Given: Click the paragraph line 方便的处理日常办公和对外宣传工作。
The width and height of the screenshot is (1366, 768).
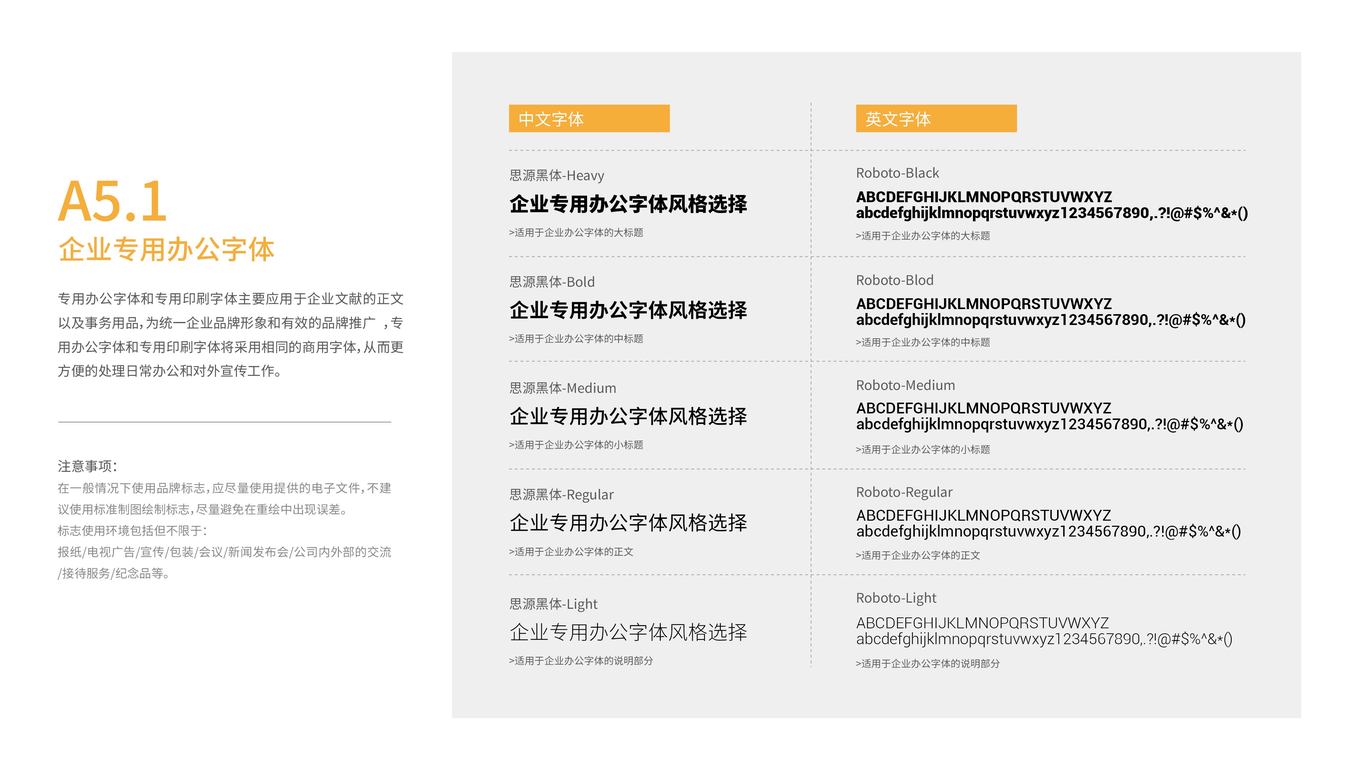Looking at the screenshot, I should click(x=171, y=371).
